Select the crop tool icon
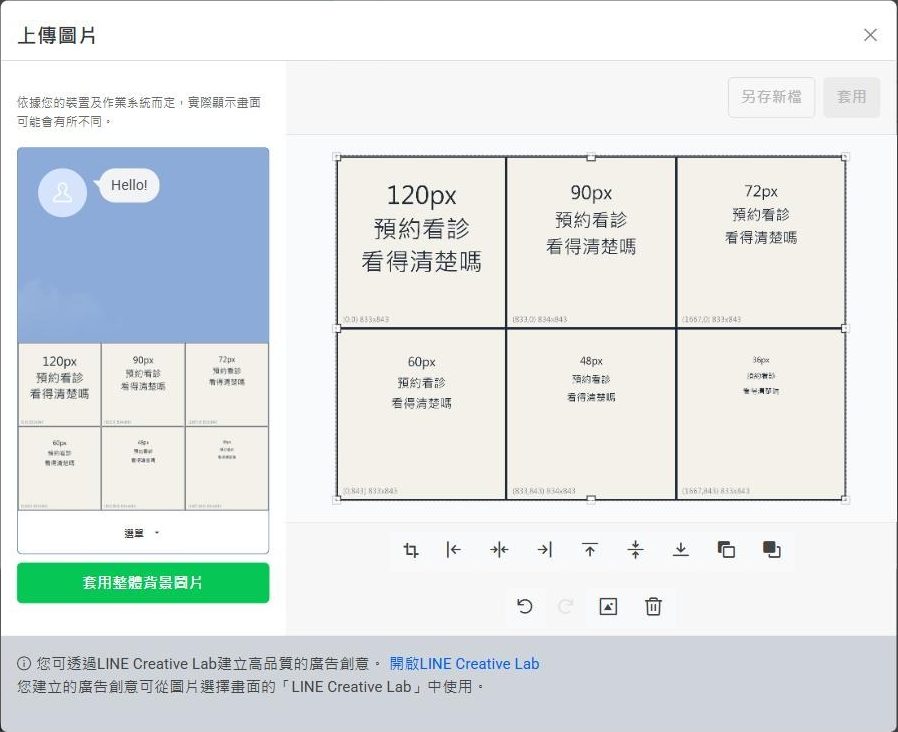This screenshot has height=732, width=898. point(411,550)
